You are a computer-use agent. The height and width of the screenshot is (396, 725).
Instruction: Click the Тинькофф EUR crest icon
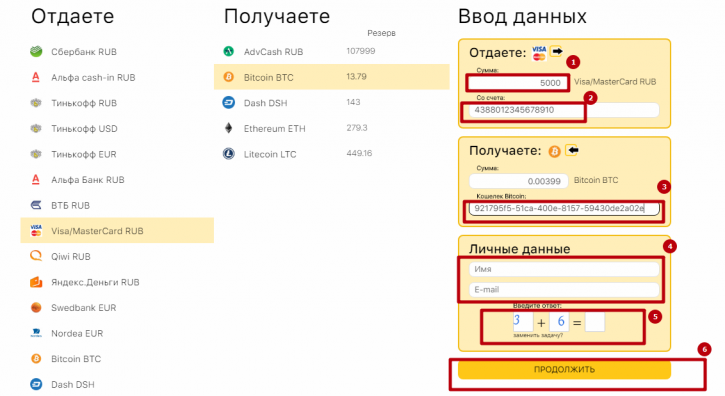click(36, 154)
